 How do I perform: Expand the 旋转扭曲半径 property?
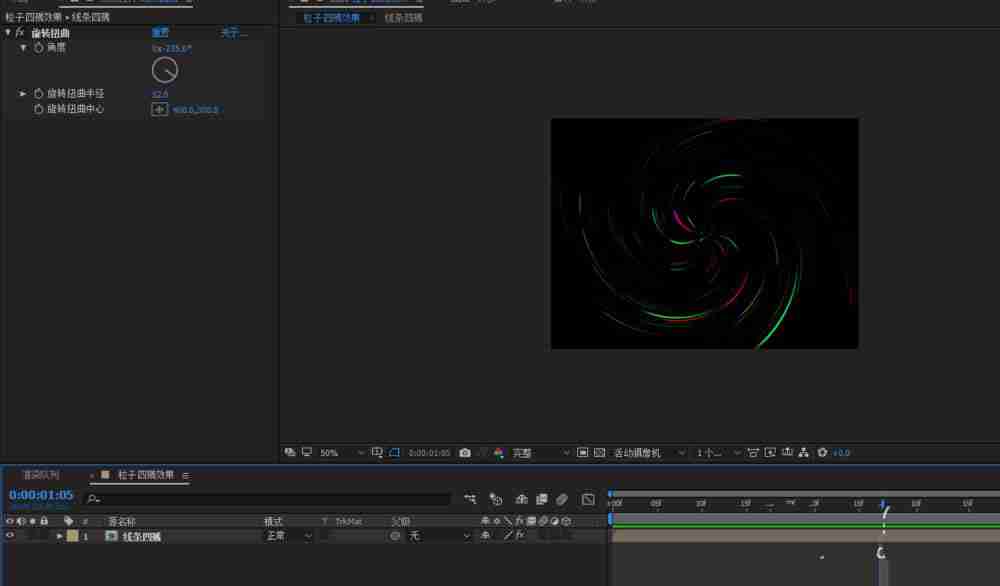pos(24,93)
